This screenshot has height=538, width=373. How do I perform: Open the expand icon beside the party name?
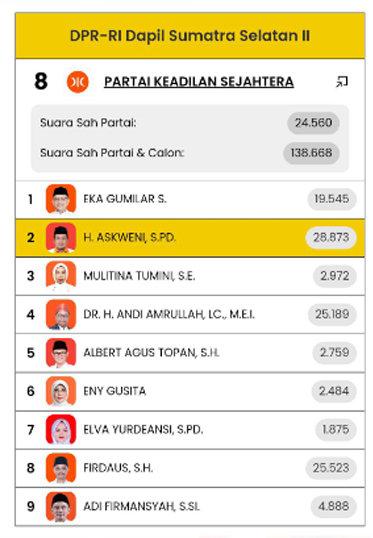[x=342, y=82]
